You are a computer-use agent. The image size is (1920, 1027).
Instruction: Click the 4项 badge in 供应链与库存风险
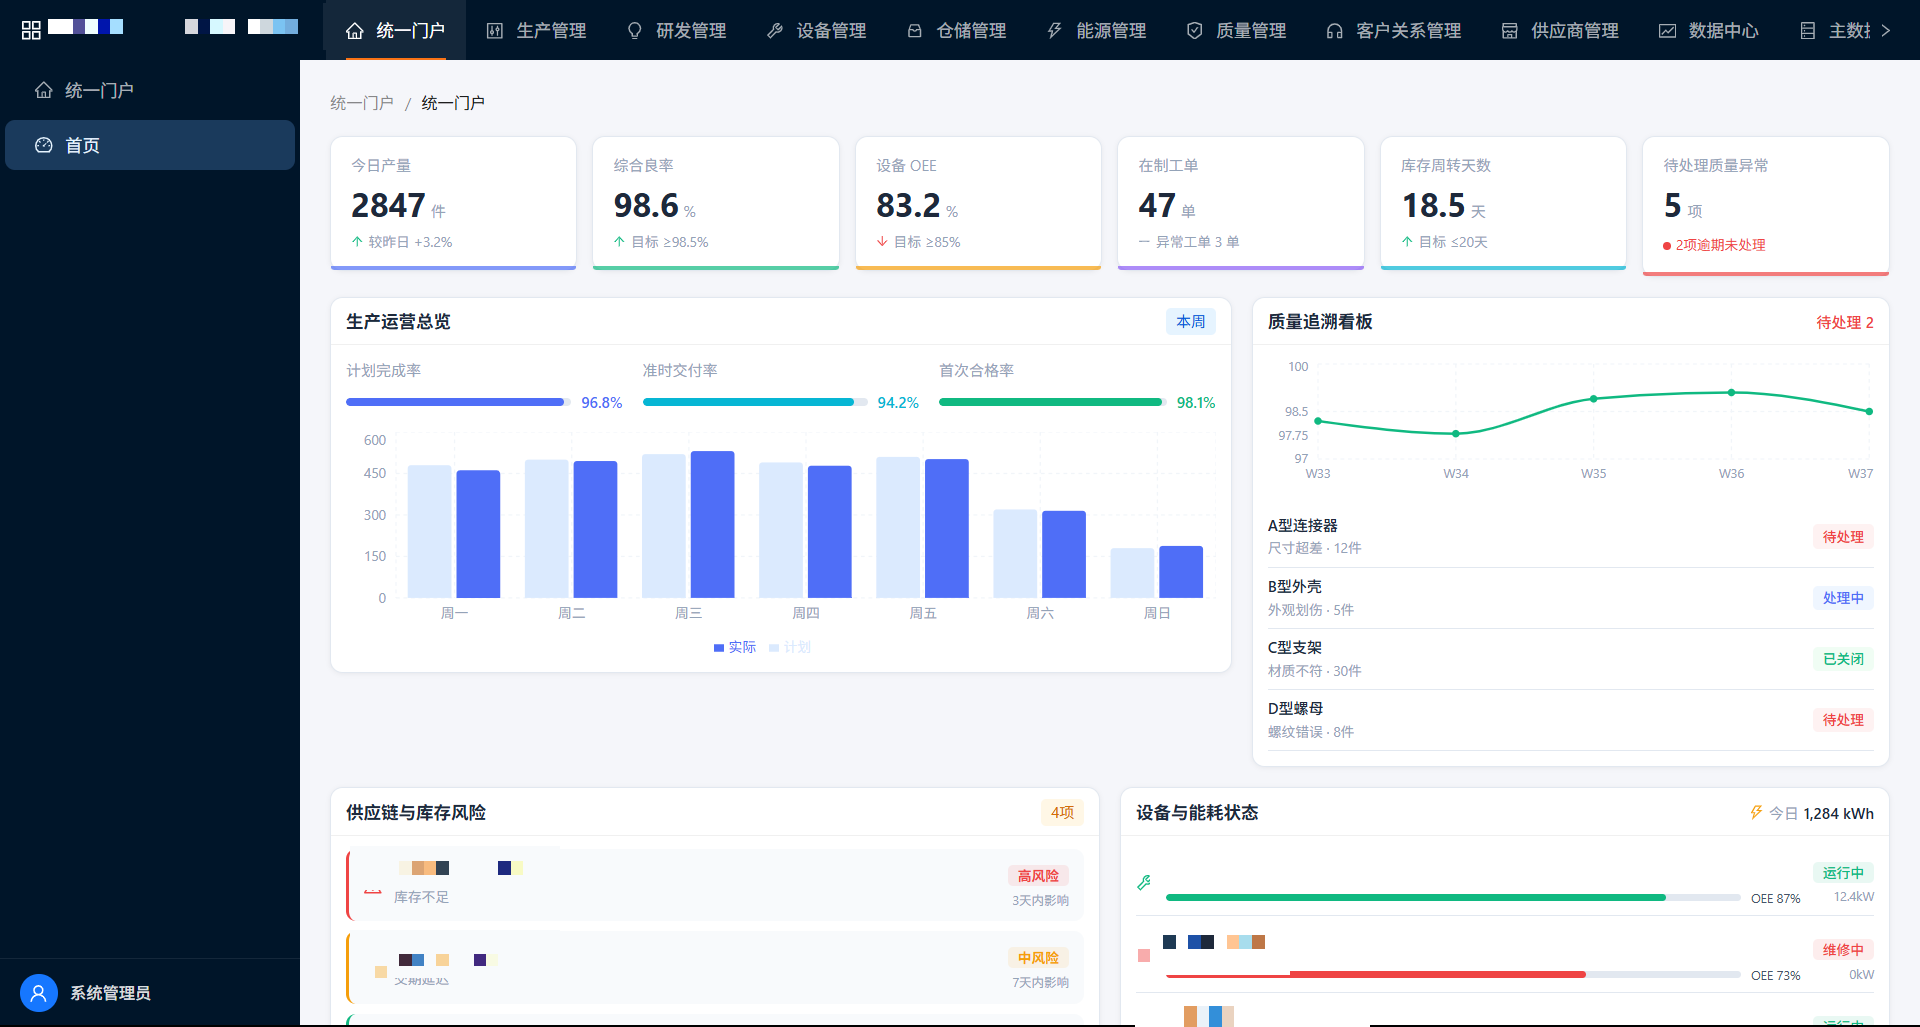(1062, 813)
